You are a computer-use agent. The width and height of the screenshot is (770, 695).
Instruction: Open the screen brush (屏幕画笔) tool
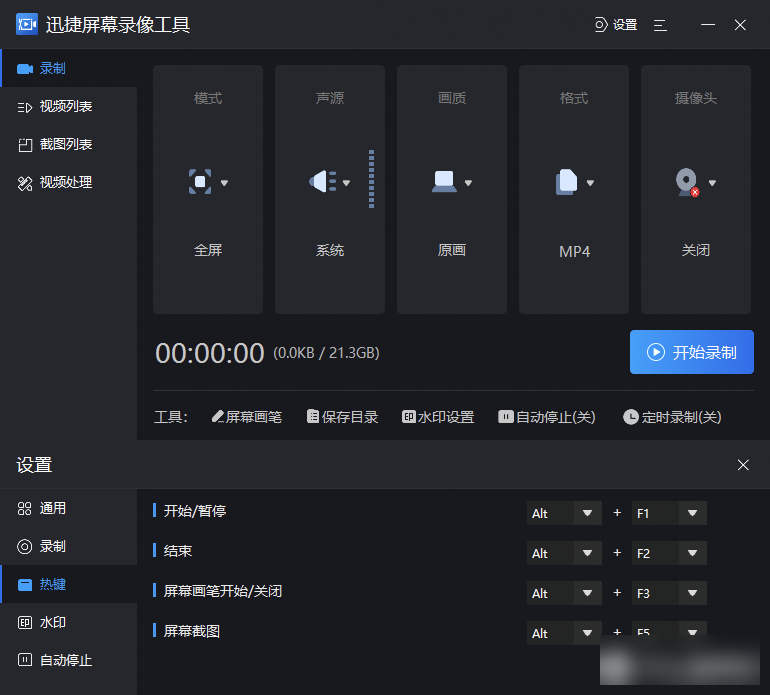(247, 417)
